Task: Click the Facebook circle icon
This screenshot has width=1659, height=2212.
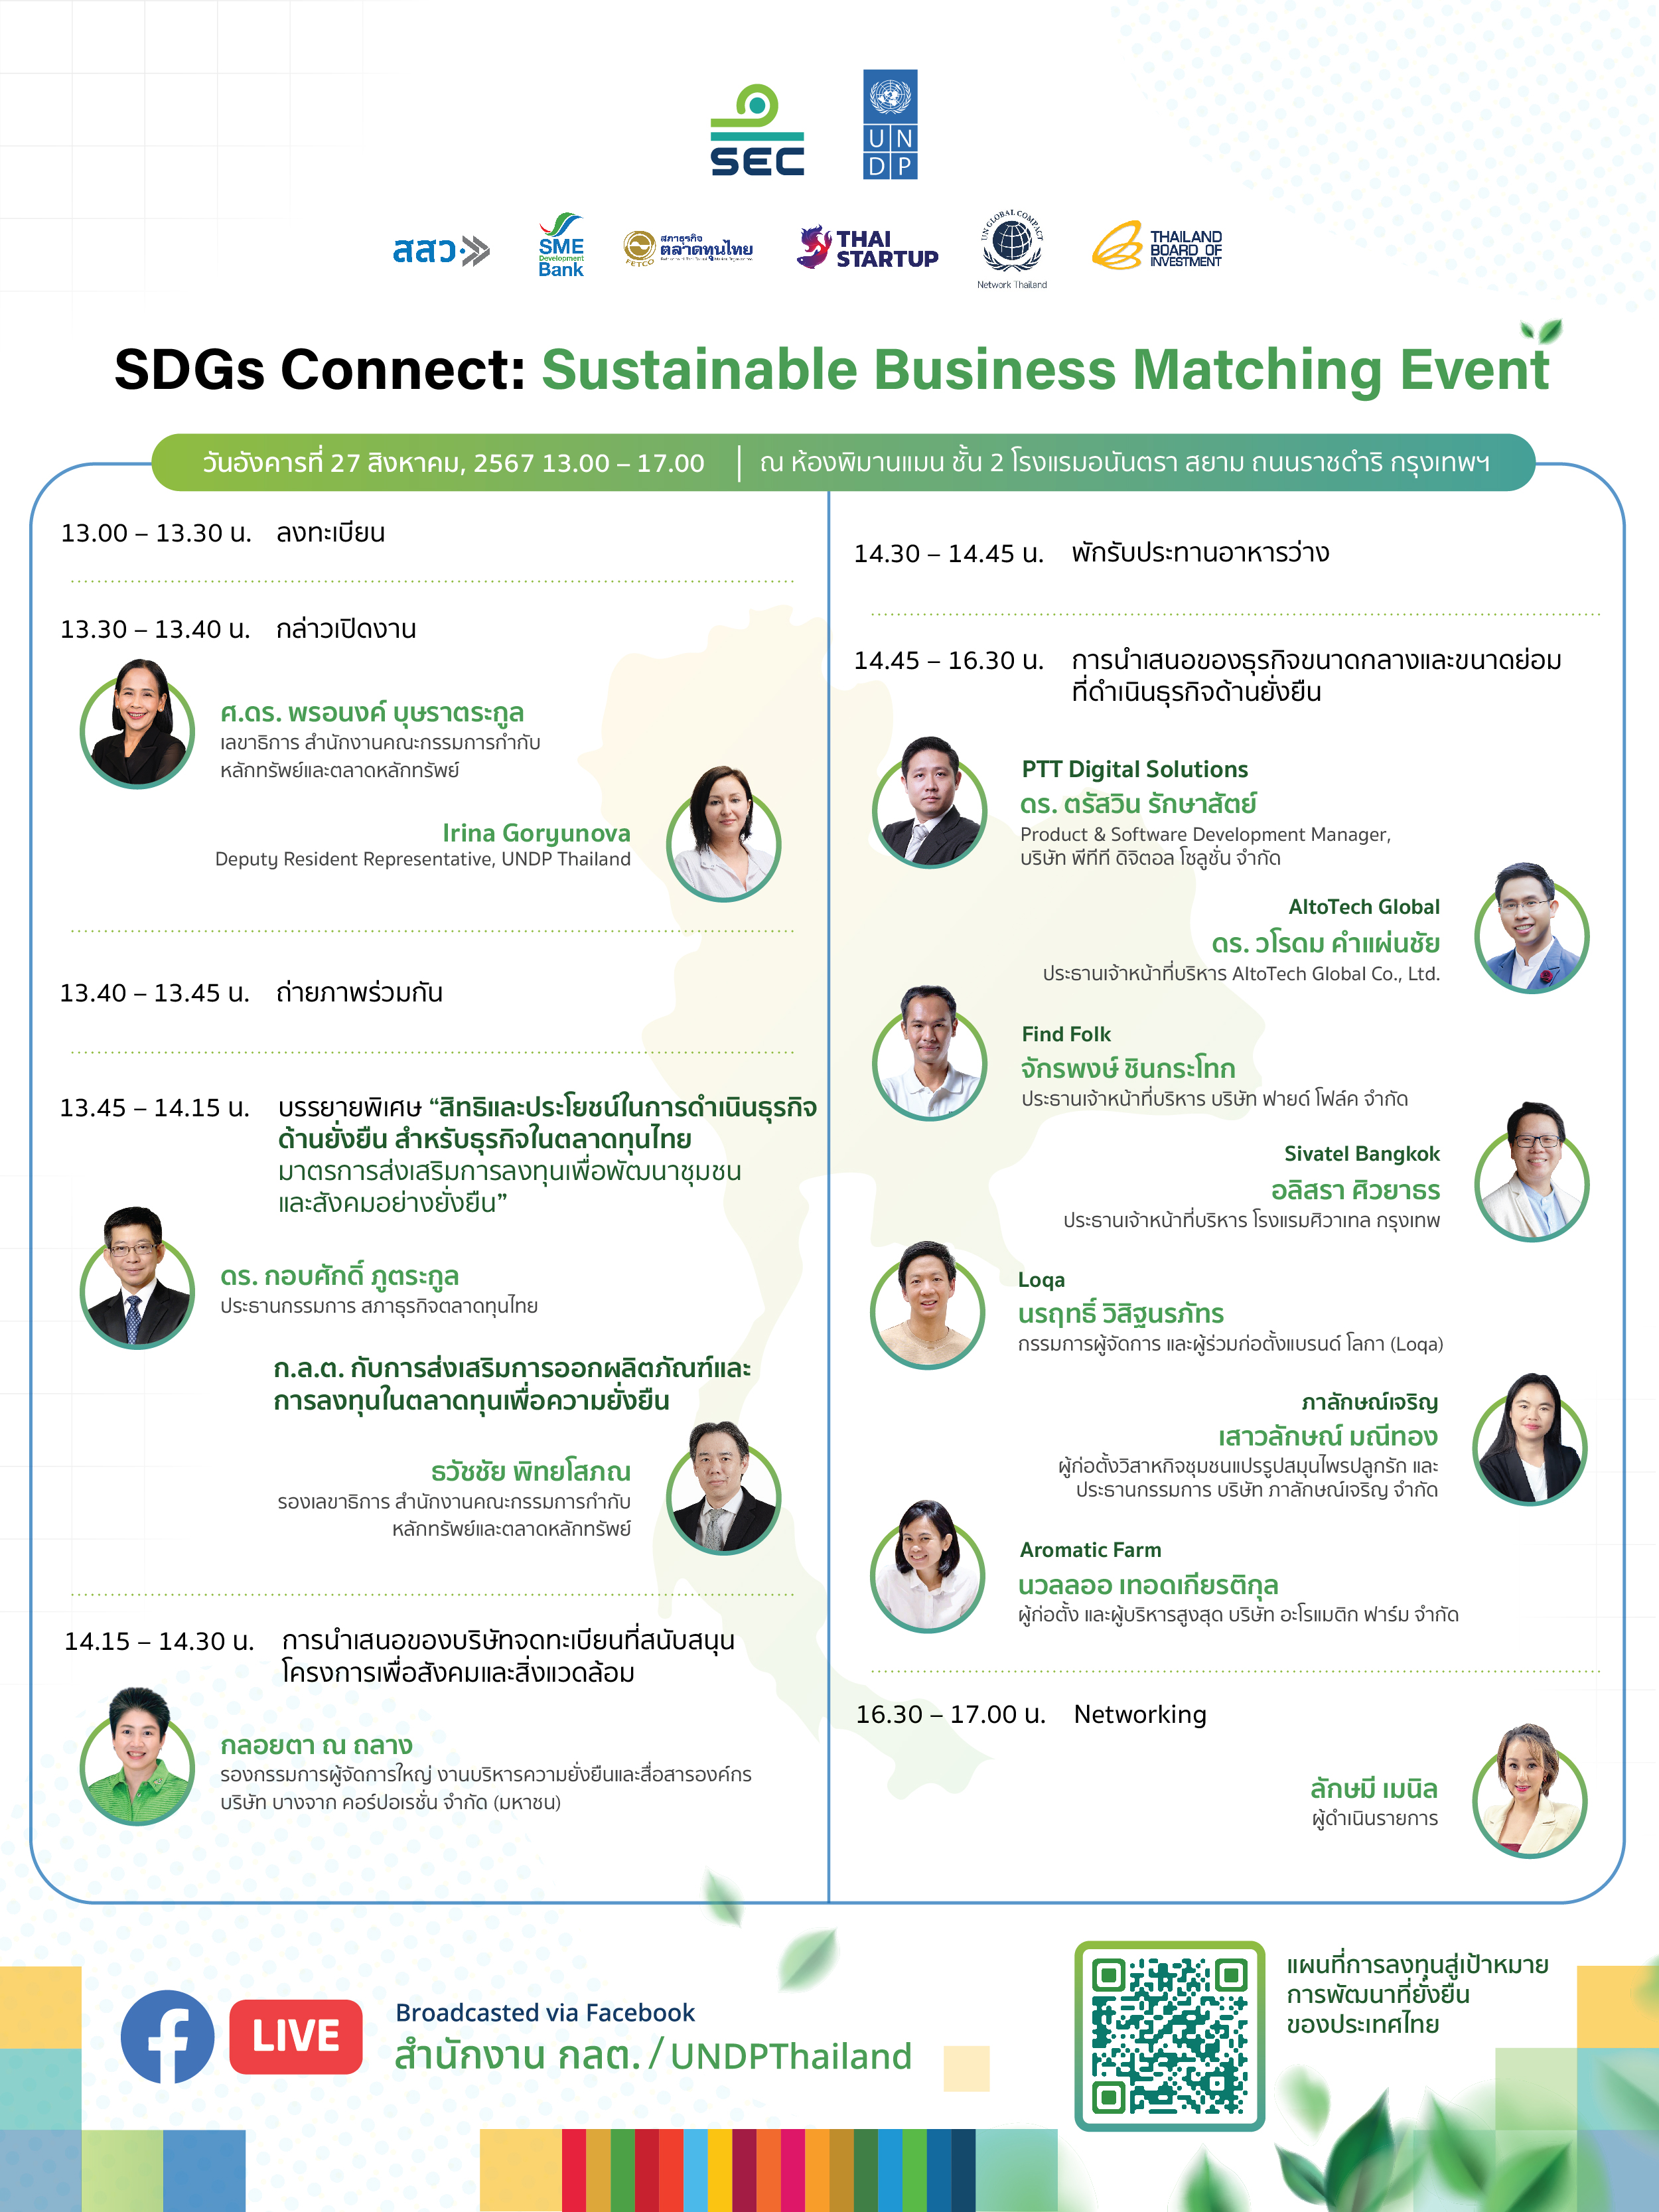Action: (167, 2037)
